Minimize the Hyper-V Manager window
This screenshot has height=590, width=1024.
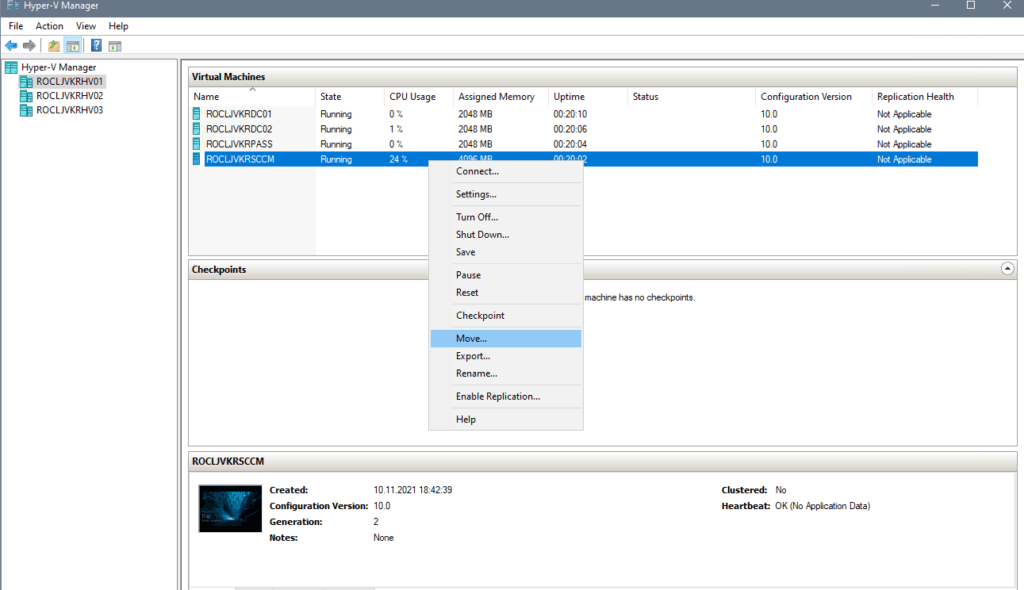click(x=935, y=5)
